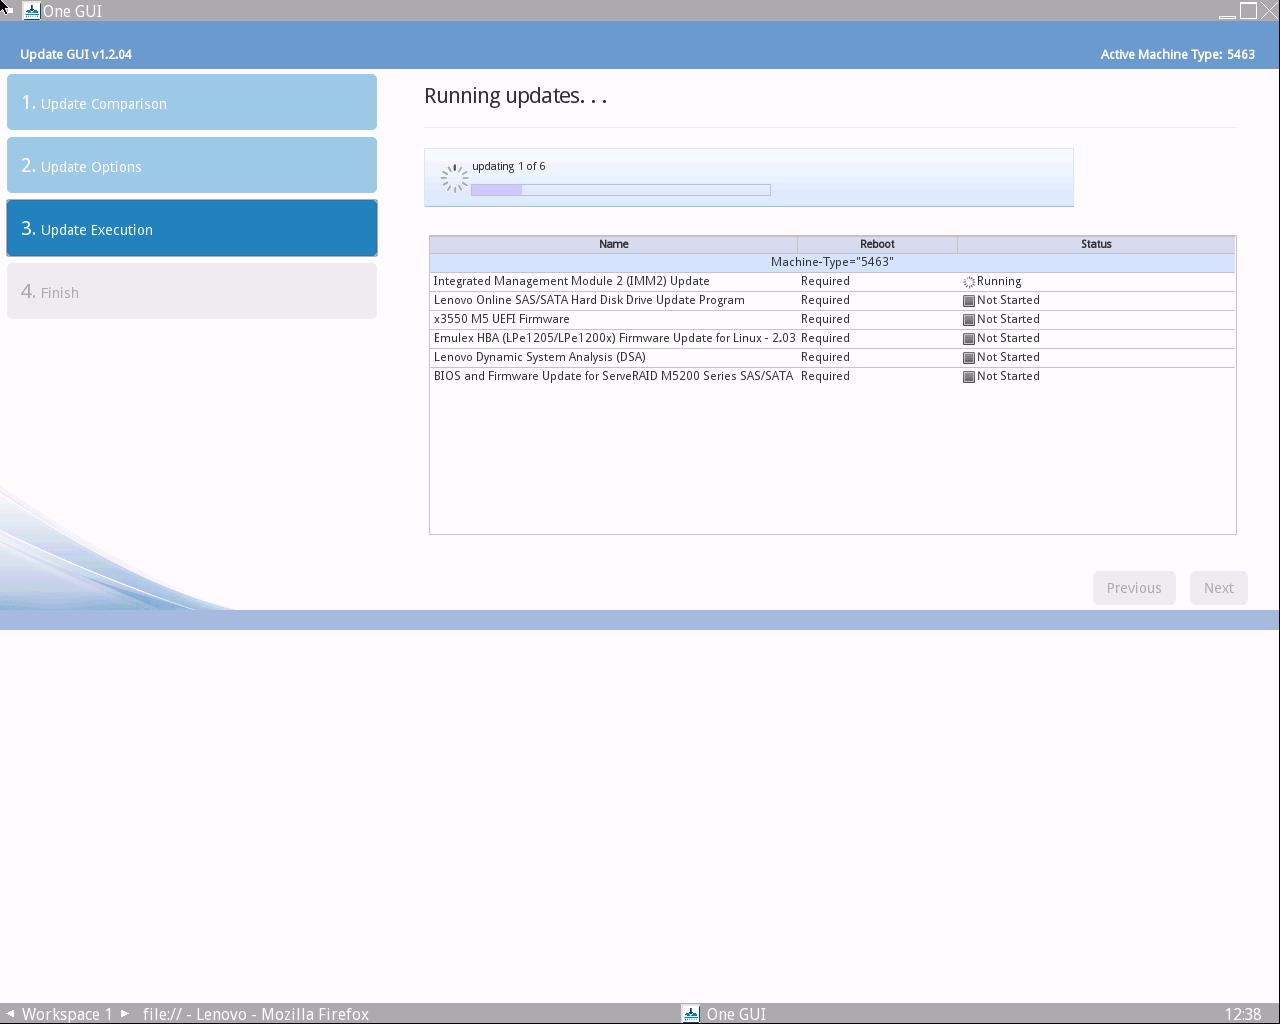Select Emulex HBA Firmware Update for Linux row
This screenshot has width=1280, height=1024.
pyautogui.click(x=832, y=338)
